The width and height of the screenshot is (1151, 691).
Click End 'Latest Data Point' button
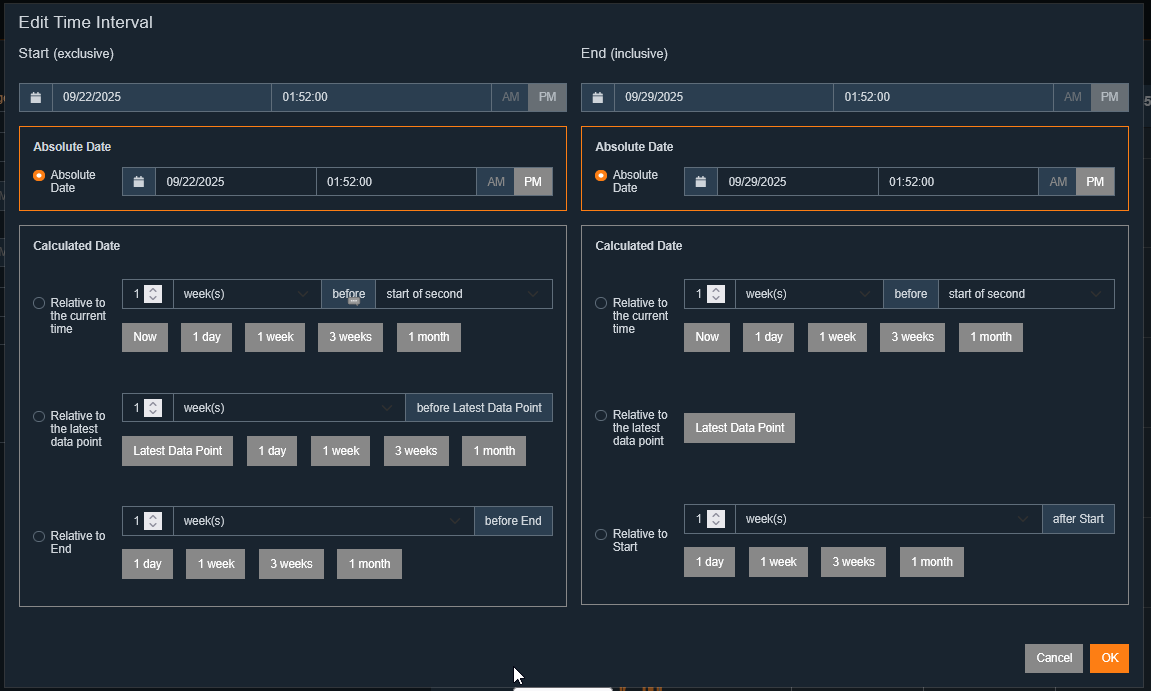tap(739, 428)
